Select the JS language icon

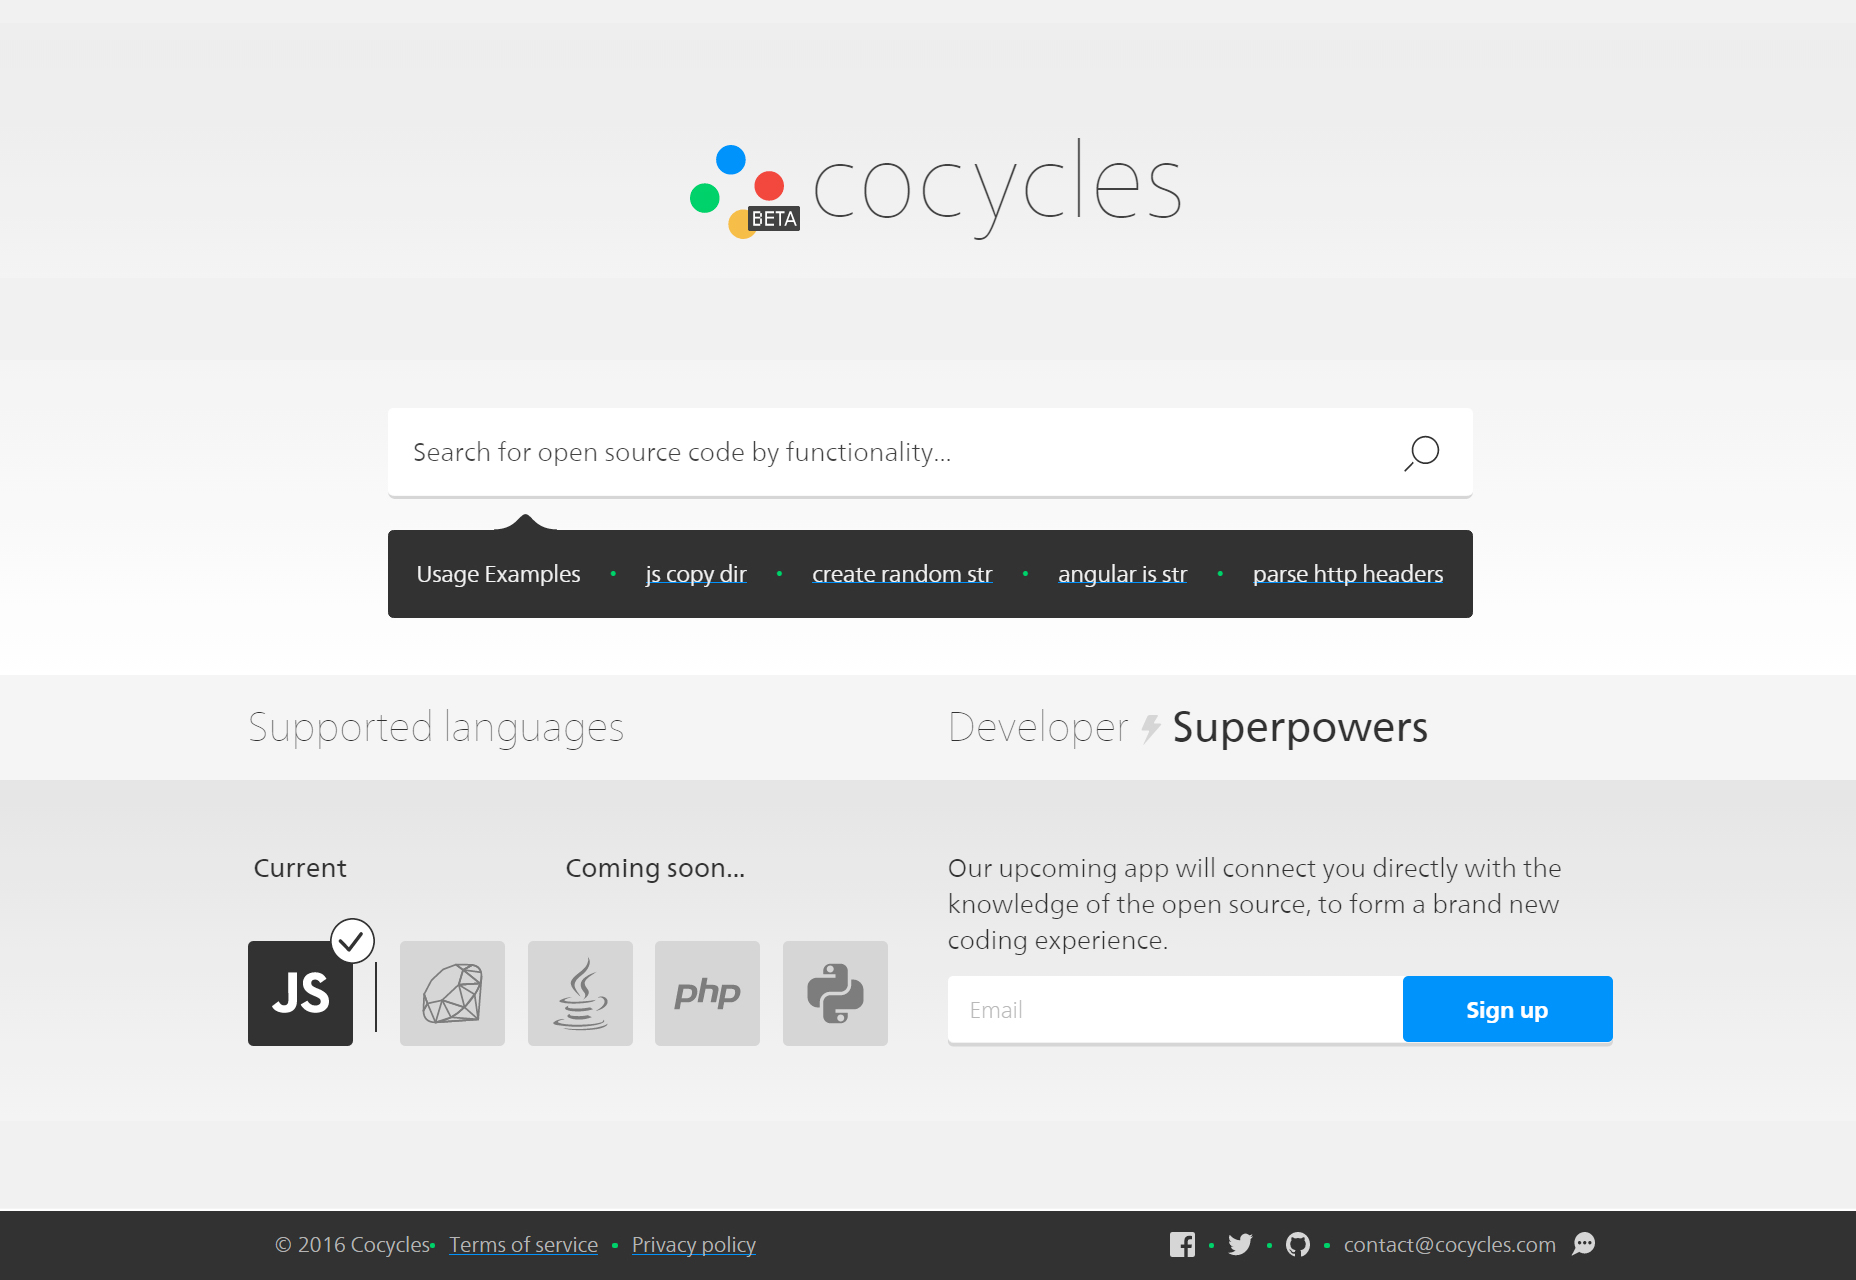click(300, 993)
